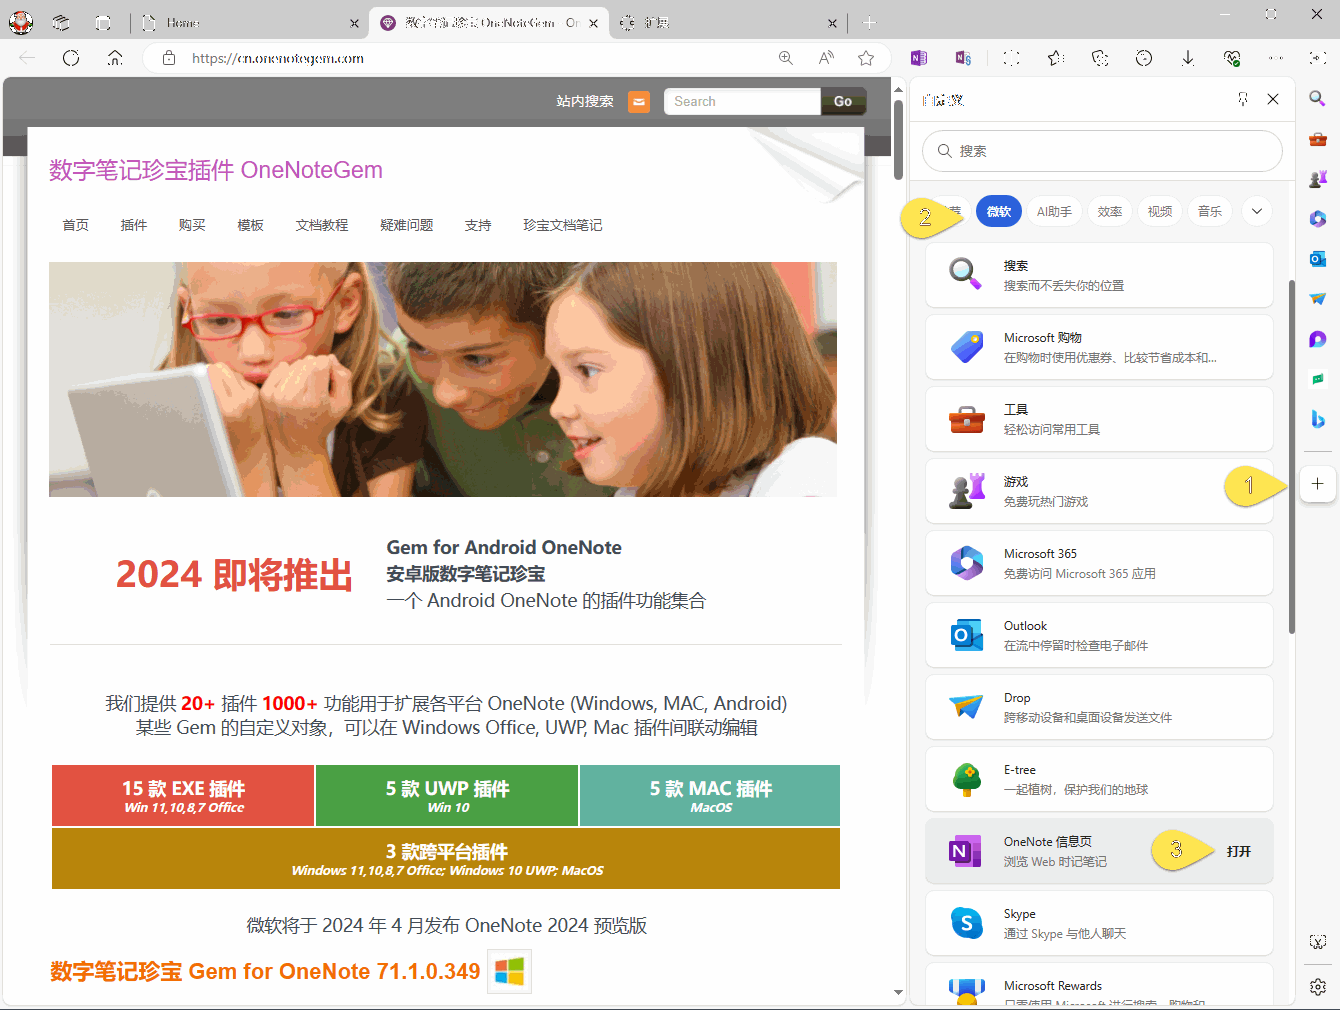Open Gem for OneNote 71.1.0.349 link
This screenshot has height=1010, width=1340.
265,971
